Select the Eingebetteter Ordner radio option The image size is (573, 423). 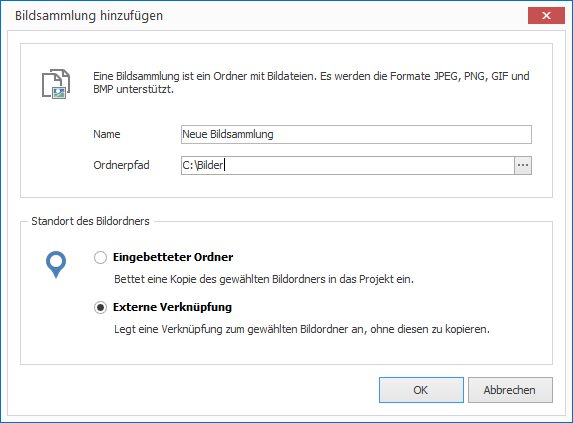tap(100, 258)
